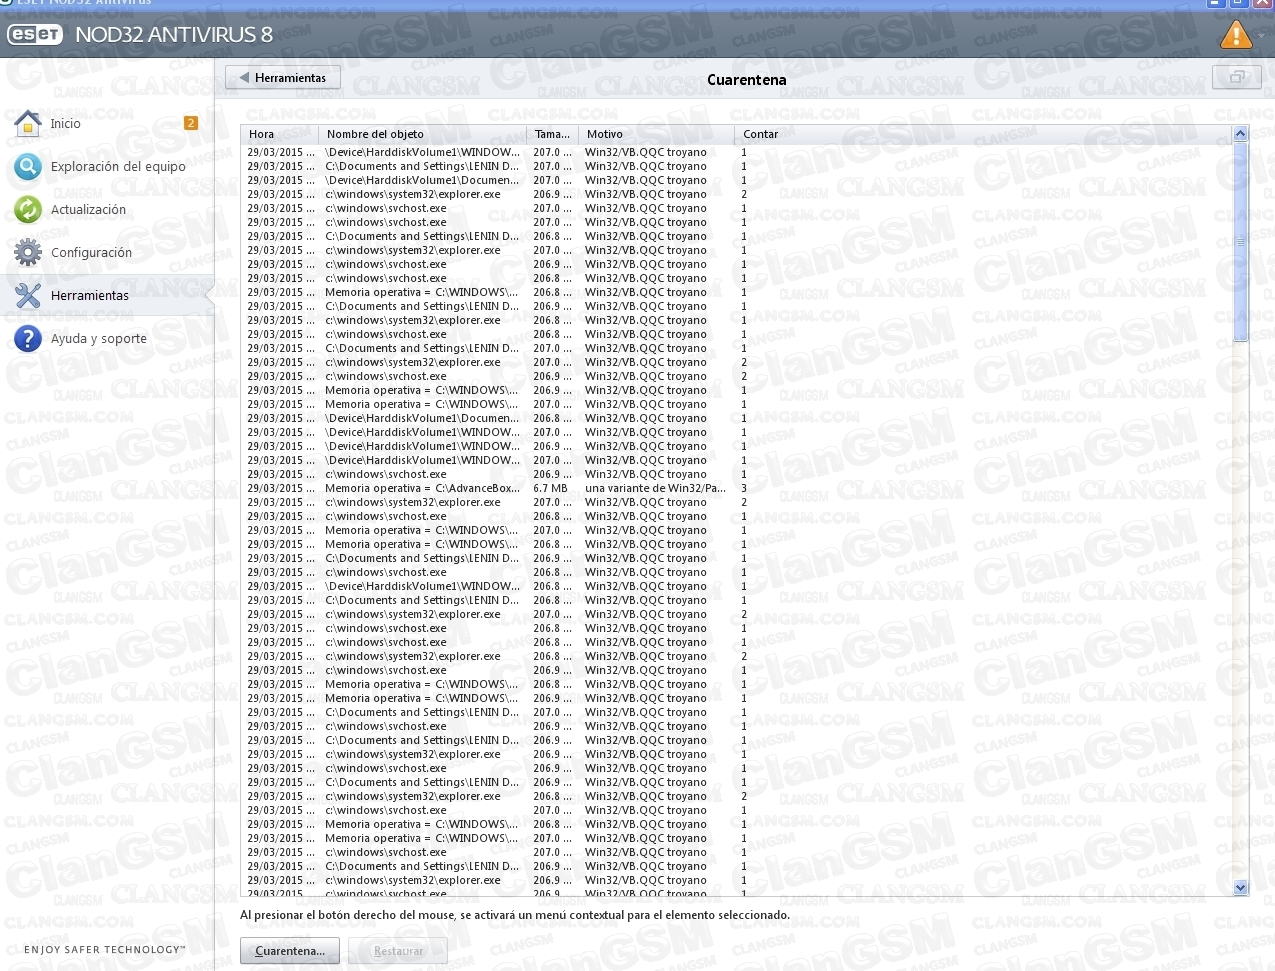Image resolution: width=1275 pixels, height=971 pixels.
Task: Sort by Contar column header
Action: pyautogui.click(x=983, y=134)
